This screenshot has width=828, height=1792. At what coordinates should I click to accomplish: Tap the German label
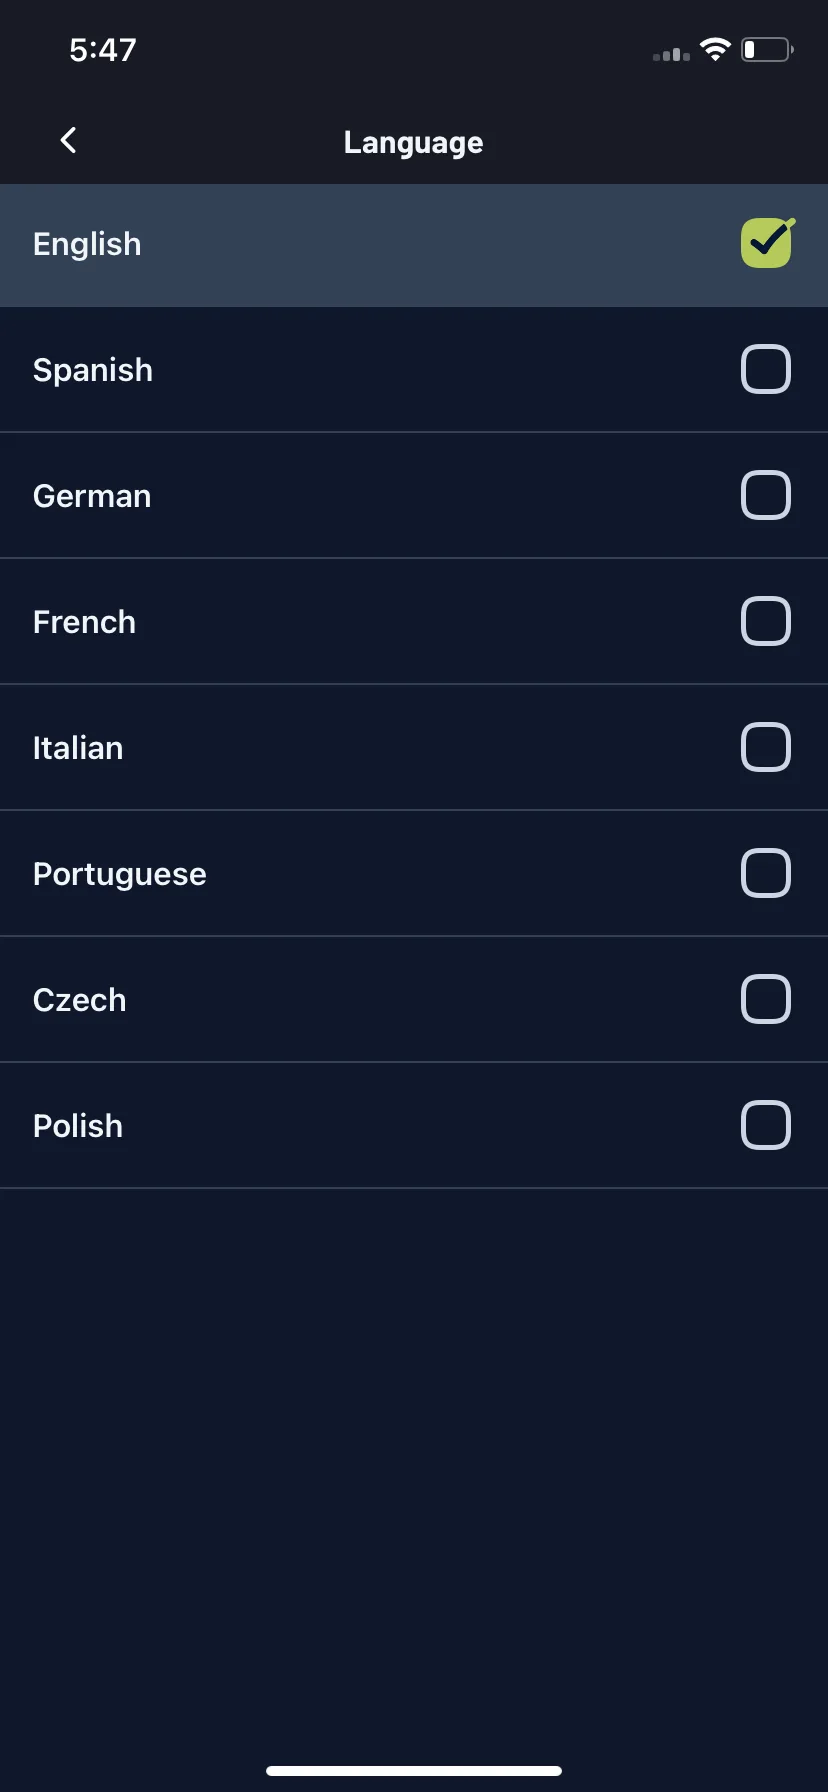pyautogui.click(x=92, y=496)
